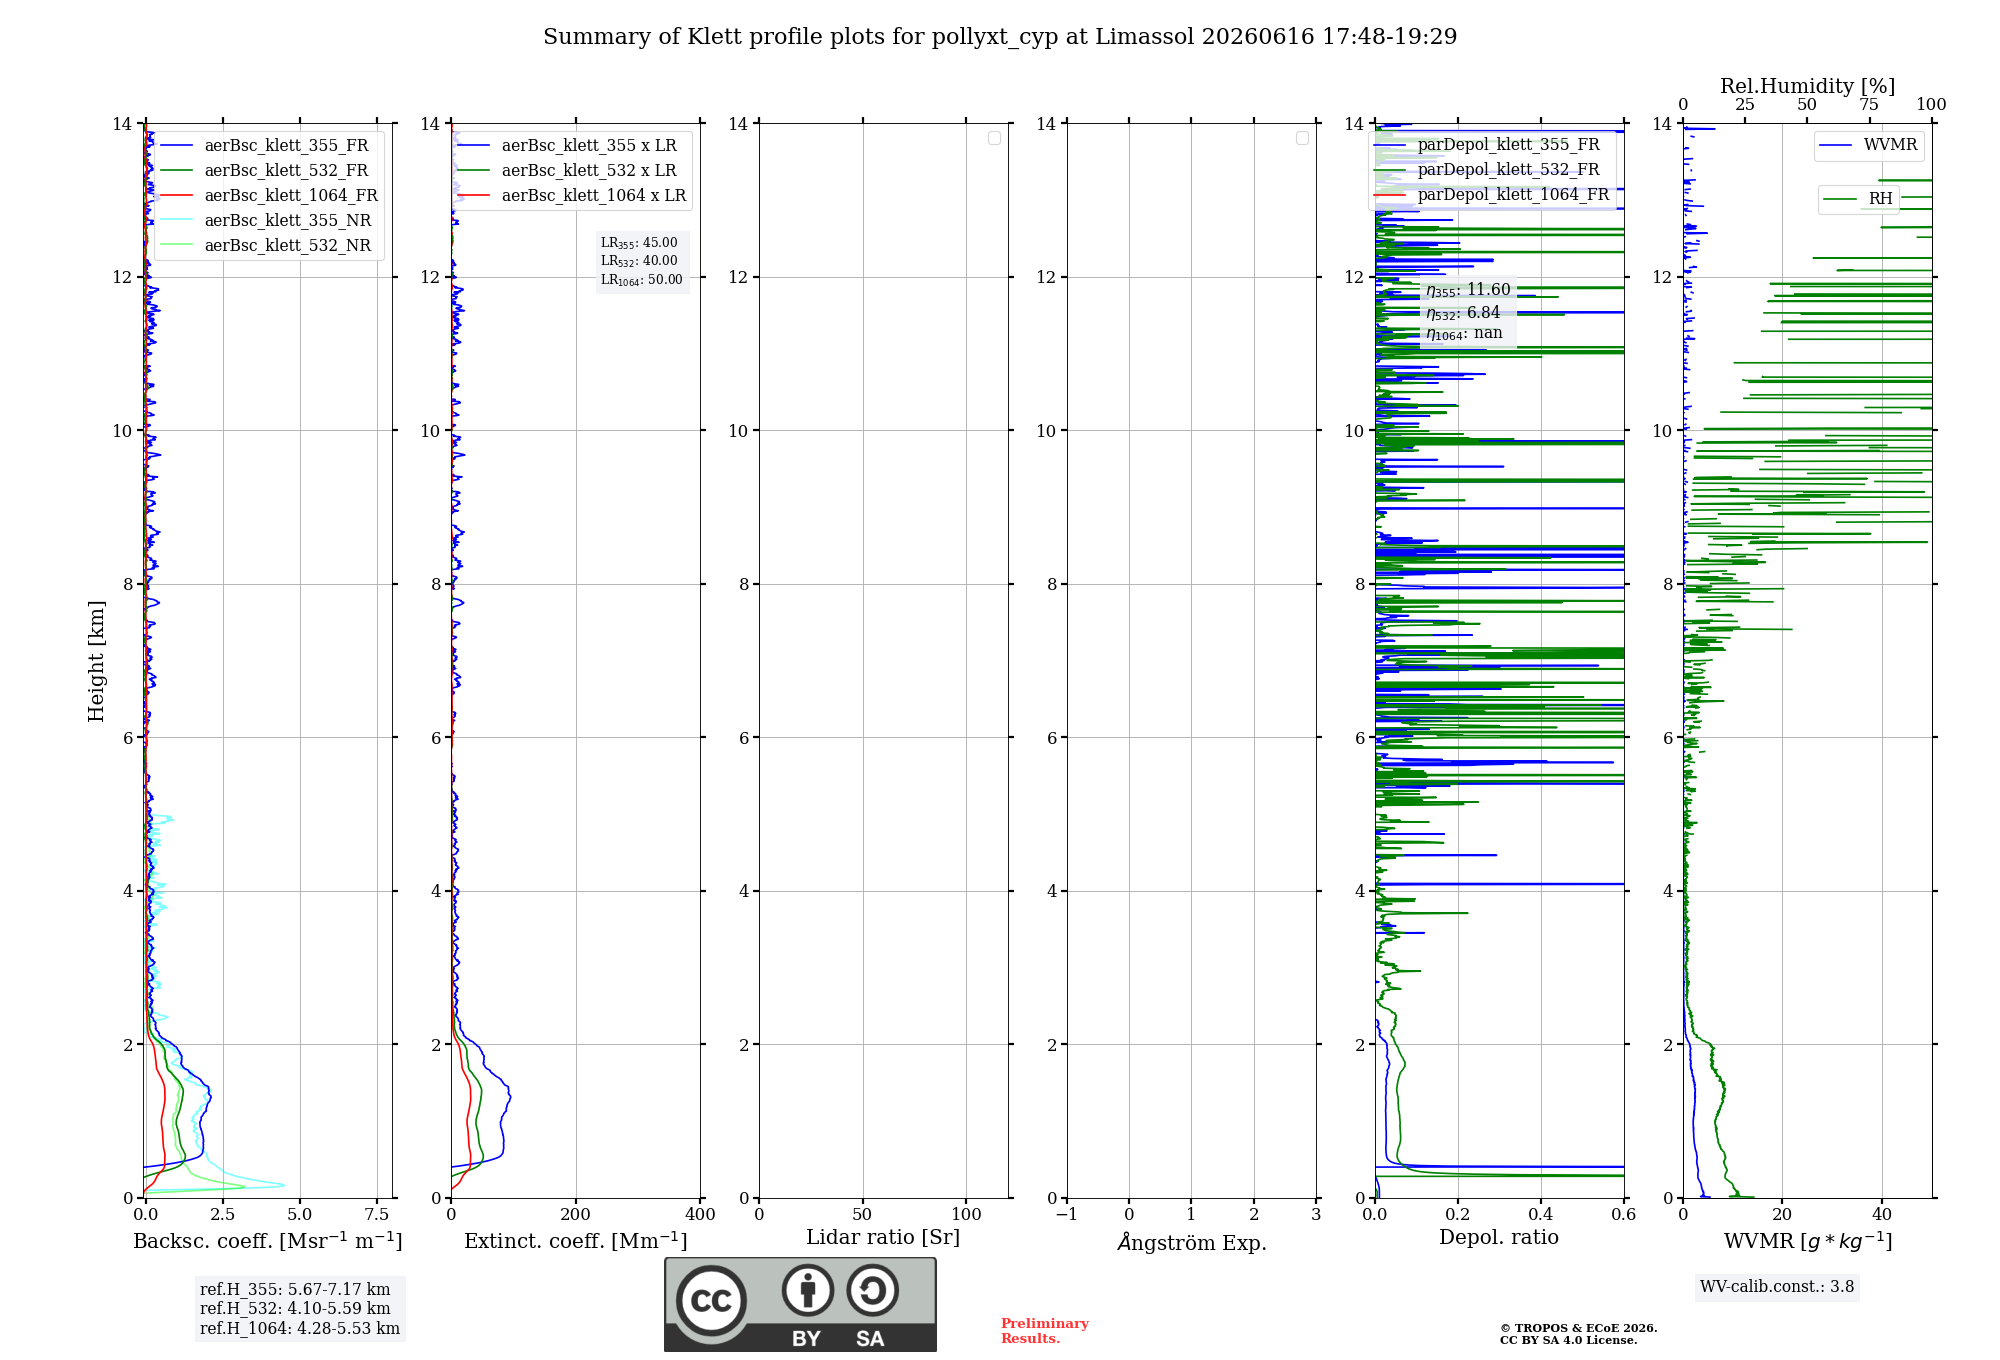Click legend entry aerBsc_klett_1064_FR
2000x1360 pixels.
[x=269, y=195]
